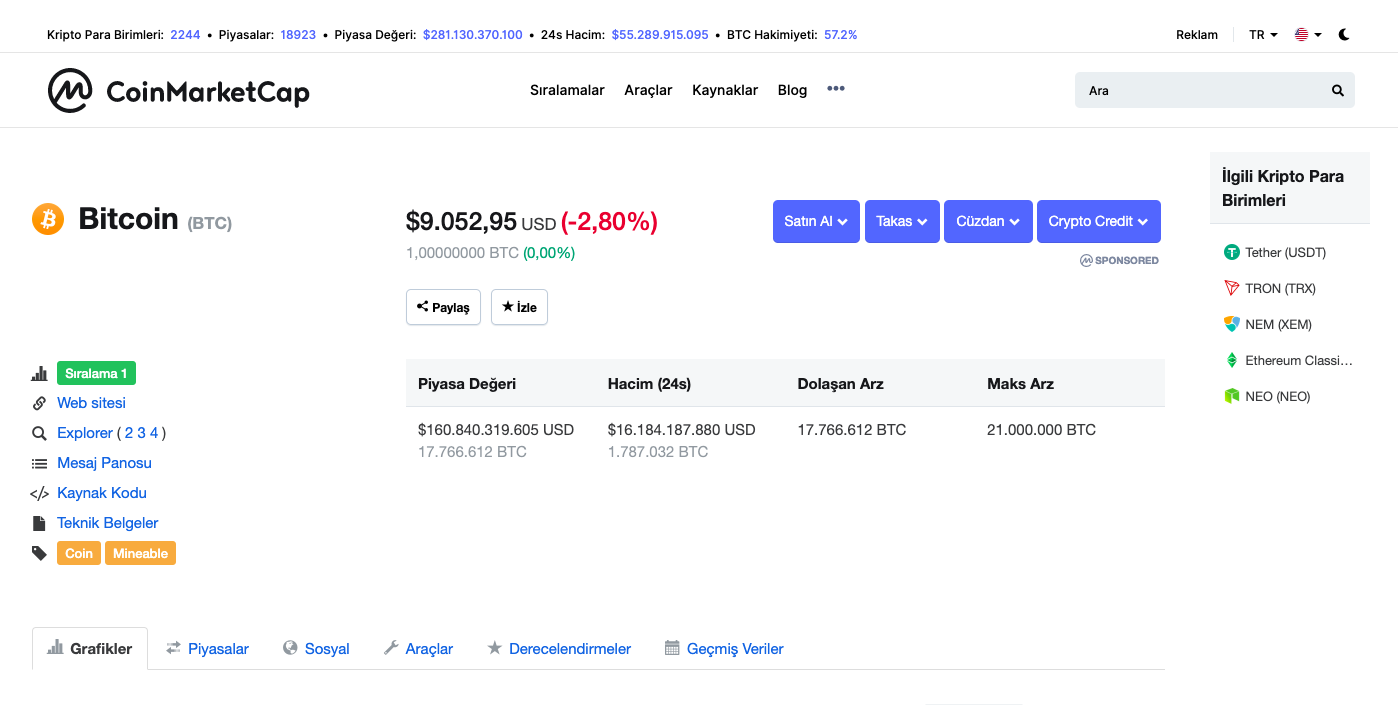Open the Tether (USDT) link
The image size is (1398, 705).
point(1285,252)
